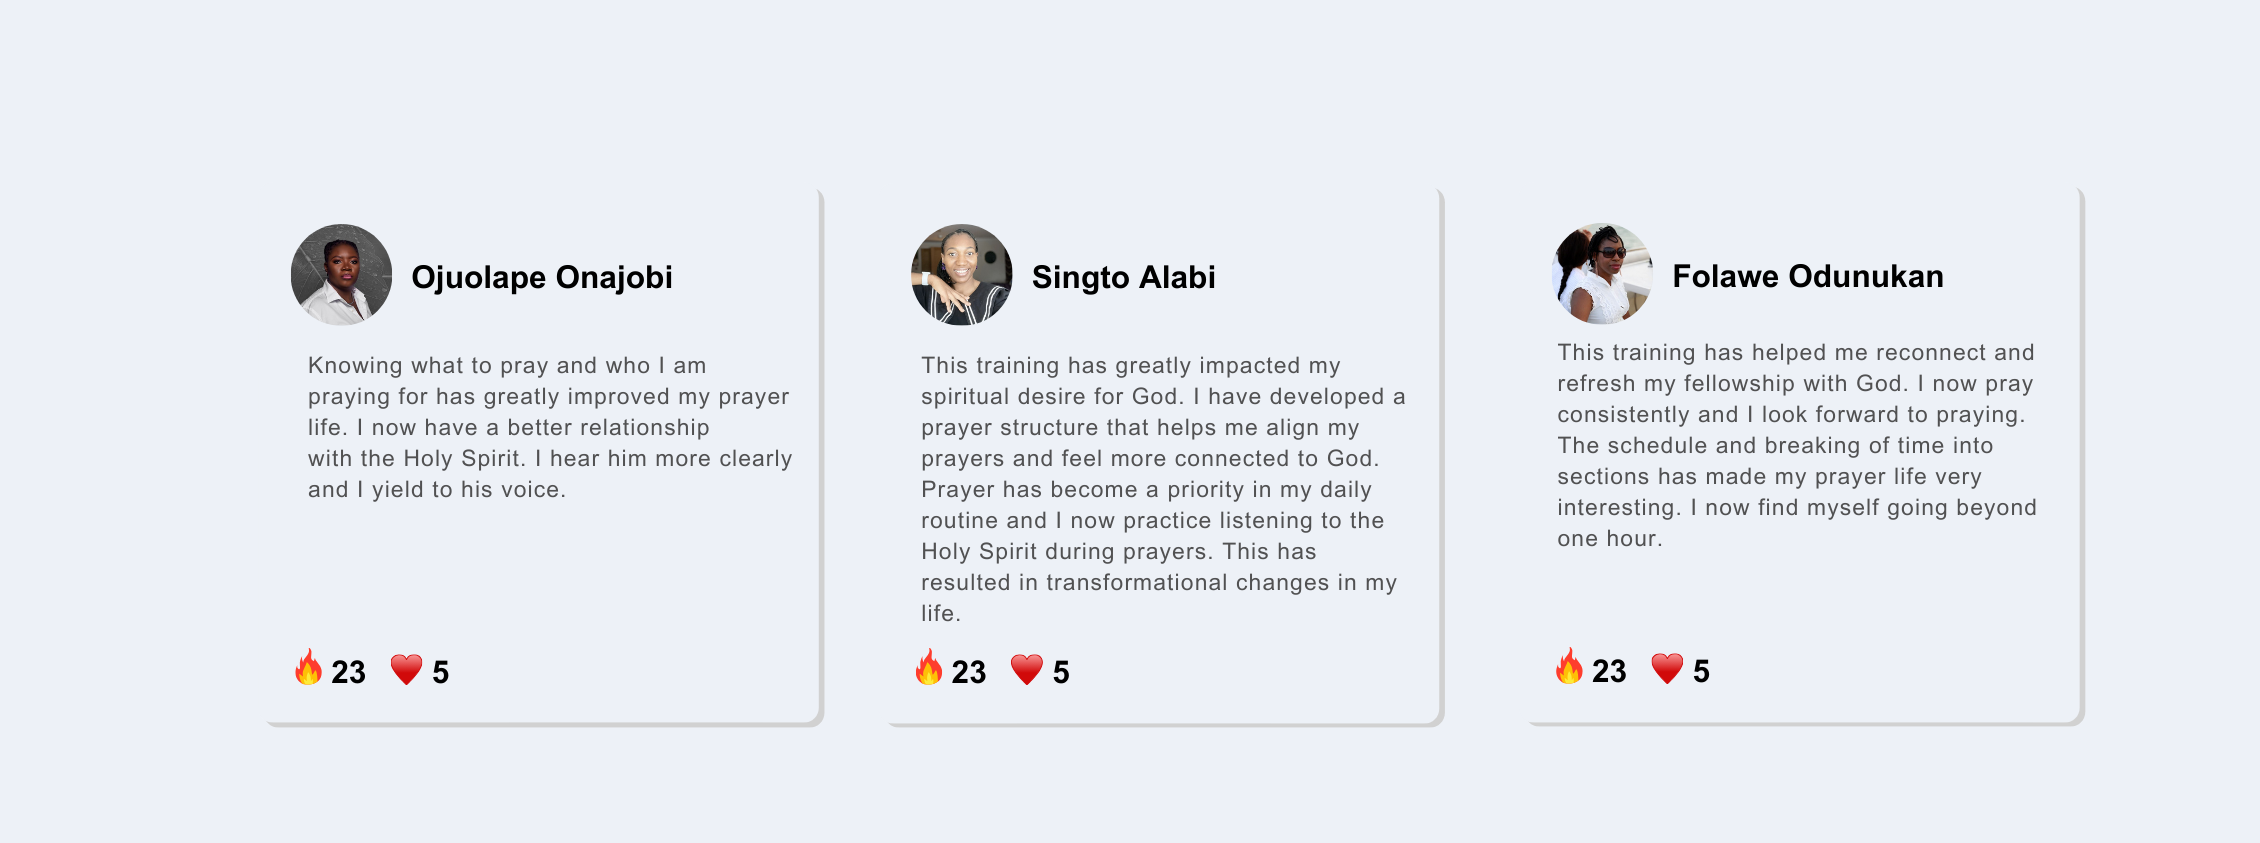
Task: Open Folawe Odunukan's profile photo
Action: point(1602,274)
